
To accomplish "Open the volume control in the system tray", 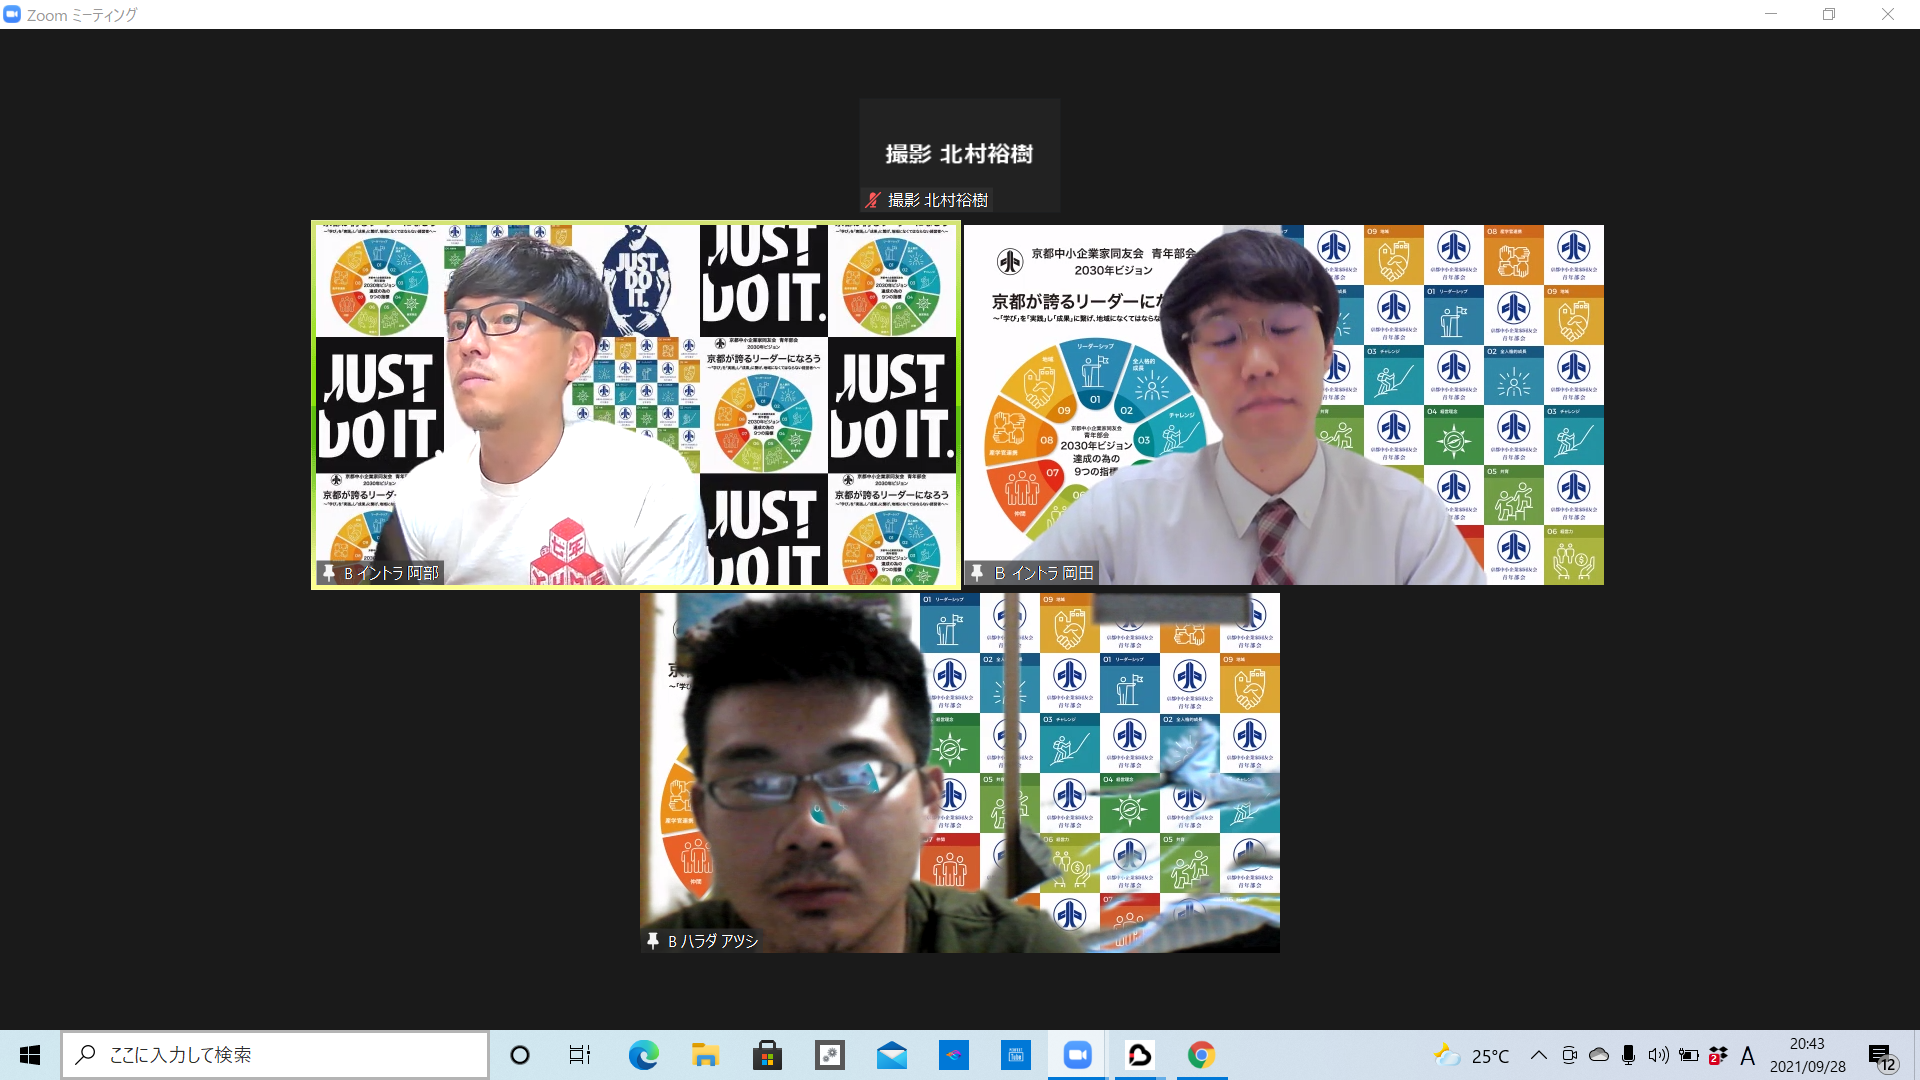I will pos(1658,1055).
